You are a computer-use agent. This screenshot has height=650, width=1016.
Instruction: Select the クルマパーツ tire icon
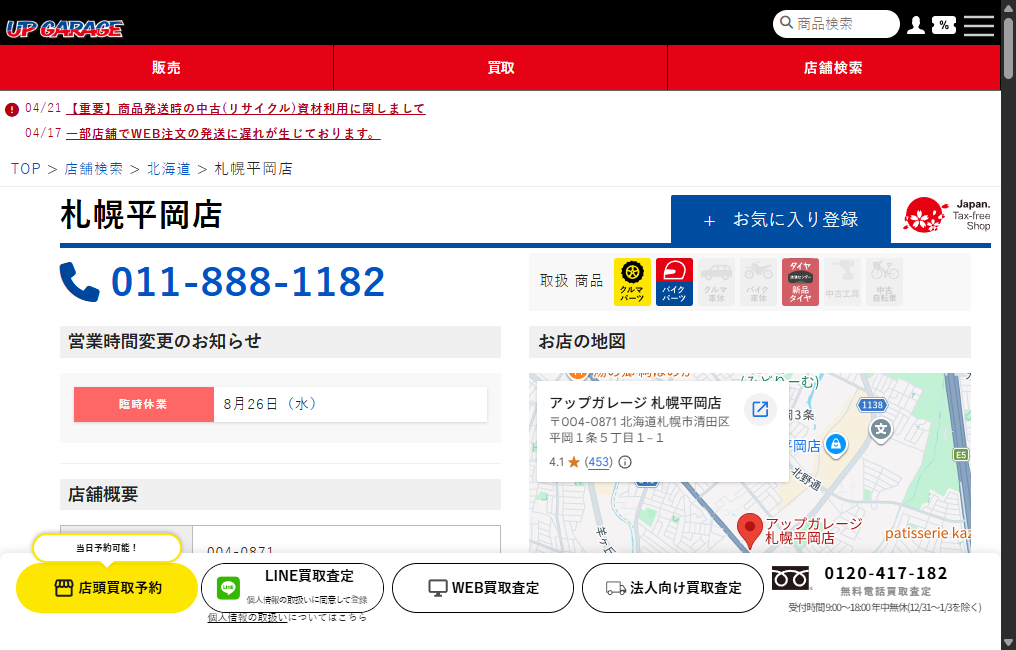pyautogui.click(x=632, y=282)
